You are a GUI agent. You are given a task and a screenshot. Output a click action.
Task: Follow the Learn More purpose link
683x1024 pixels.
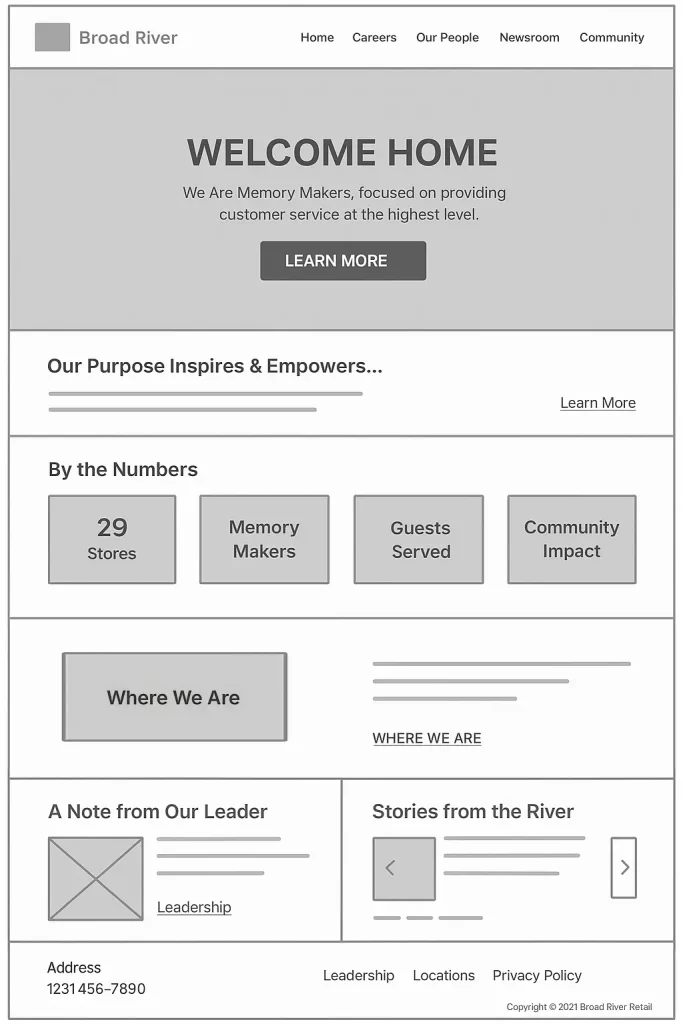point(597,403)
